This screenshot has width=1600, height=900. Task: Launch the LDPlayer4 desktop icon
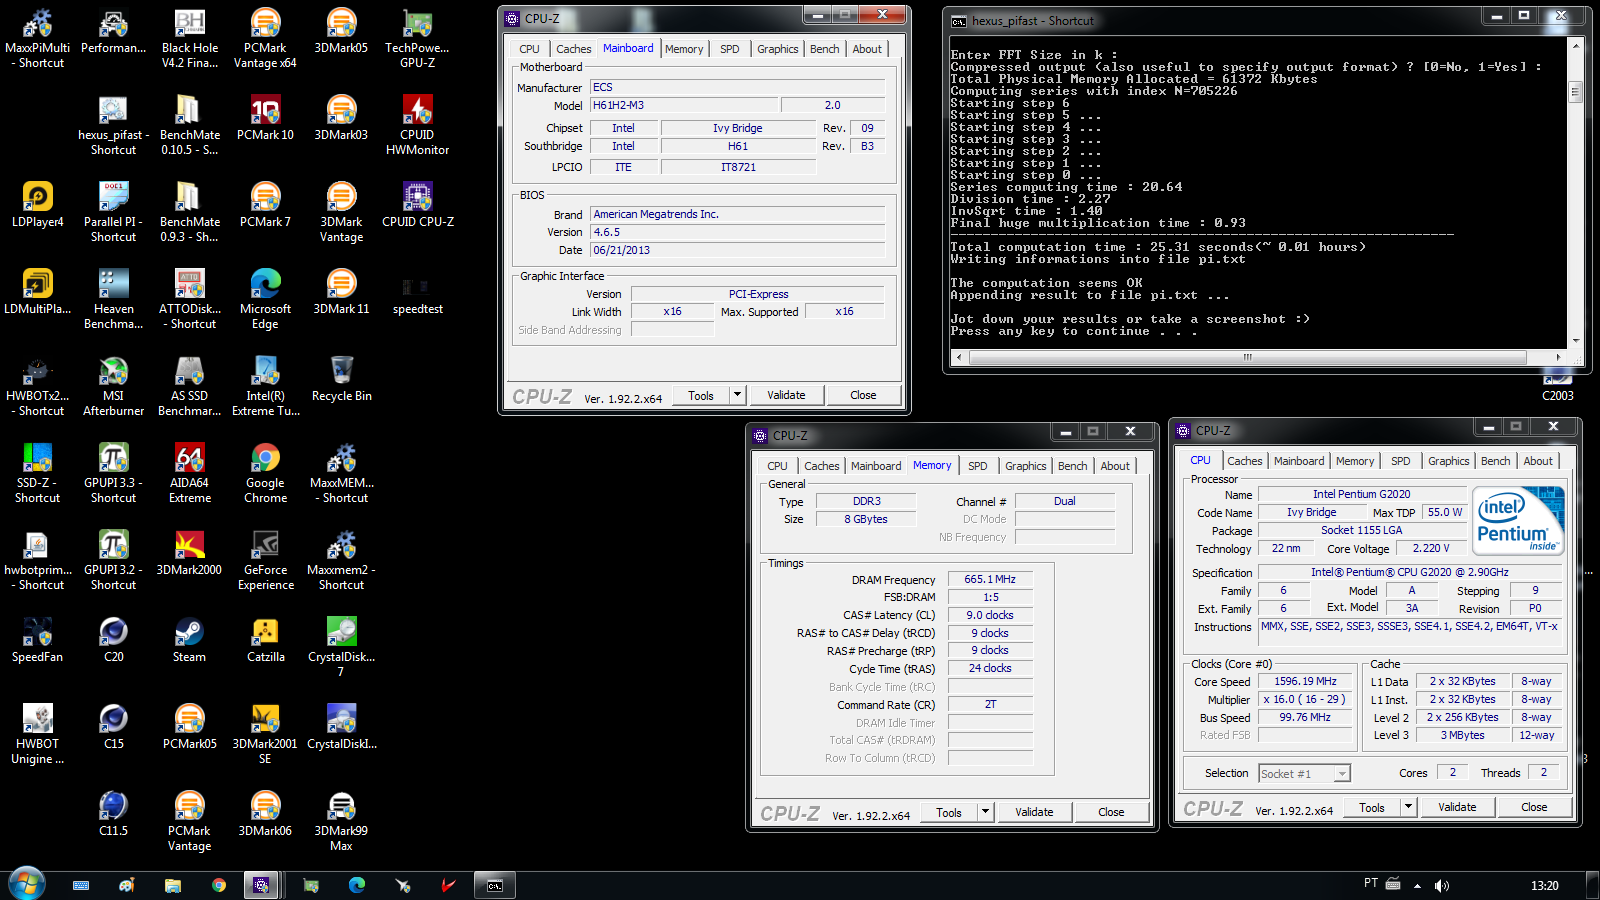click(x=37, y=206)
